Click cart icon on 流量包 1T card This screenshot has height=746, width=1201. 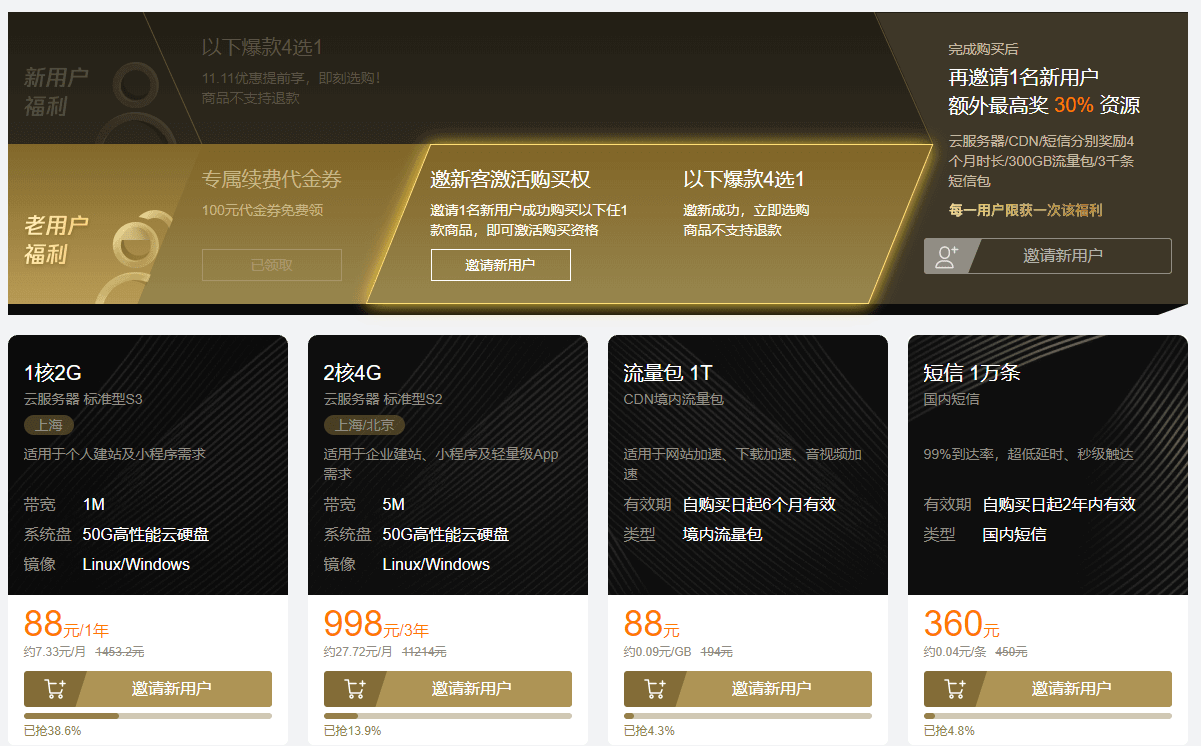pyautogui.click(x=654, y=689)
